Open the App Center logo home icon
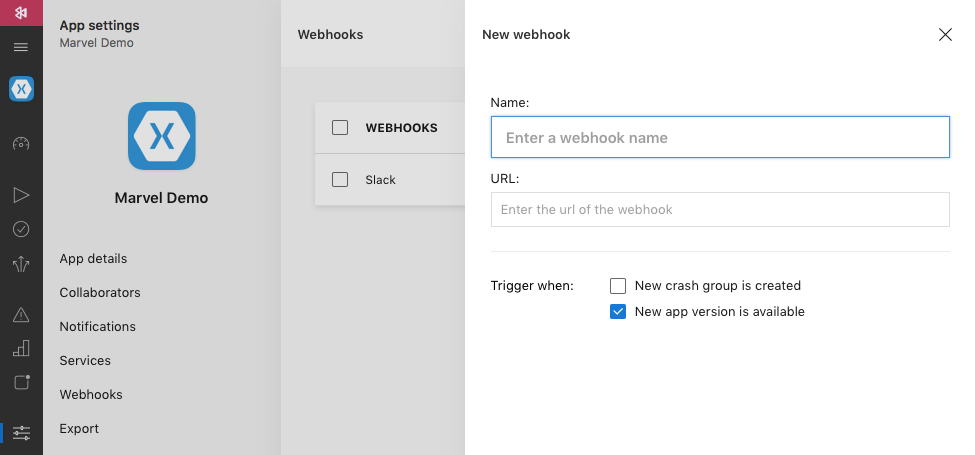This screenshot has width=975, height=455. tap(21, 12)
